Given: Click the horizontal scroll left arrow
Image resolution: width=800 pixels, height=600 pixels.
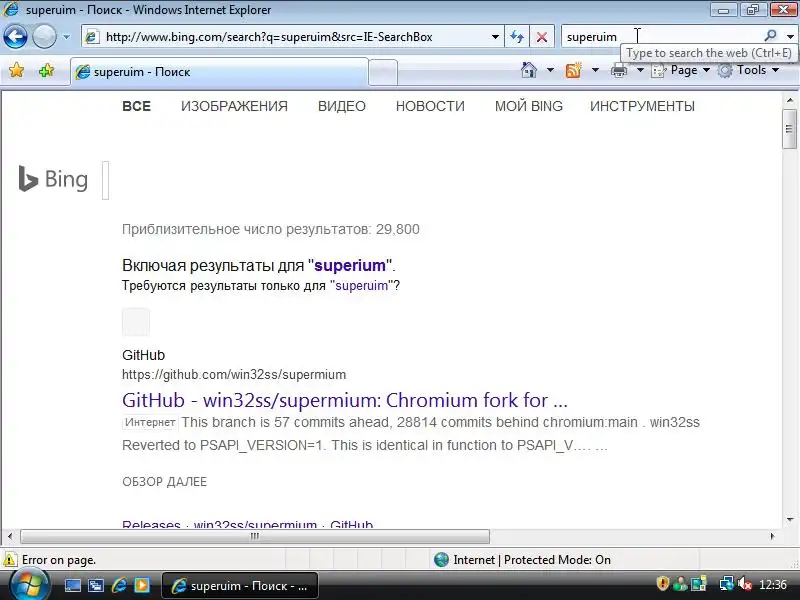Looking at the screenshot, I should [x=10, y=536].
